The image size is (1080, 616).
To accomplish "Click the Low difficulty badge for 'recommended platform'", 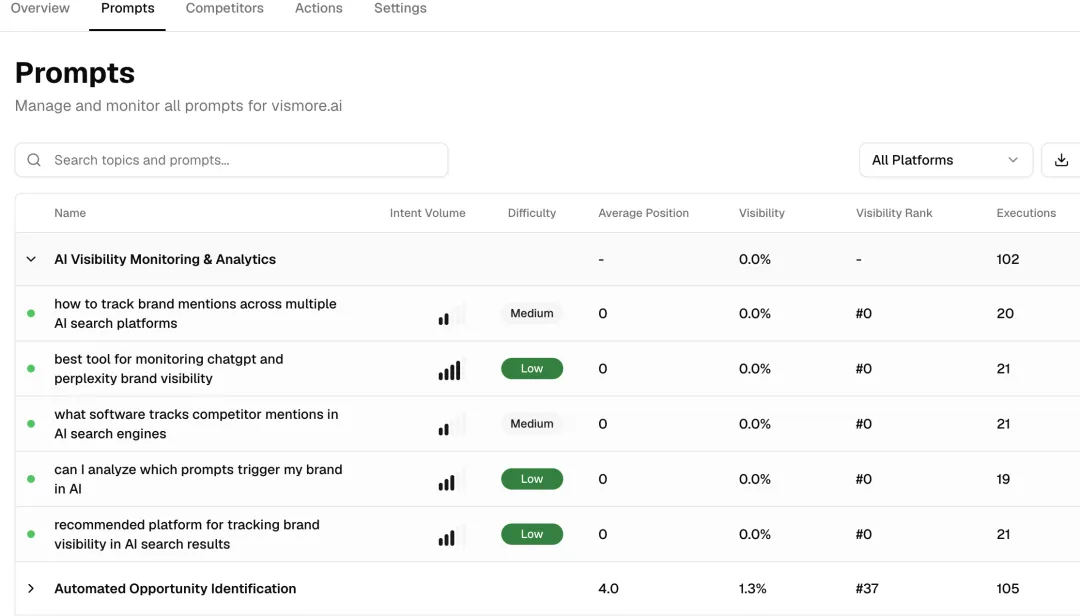I will [x=532, y=534].
